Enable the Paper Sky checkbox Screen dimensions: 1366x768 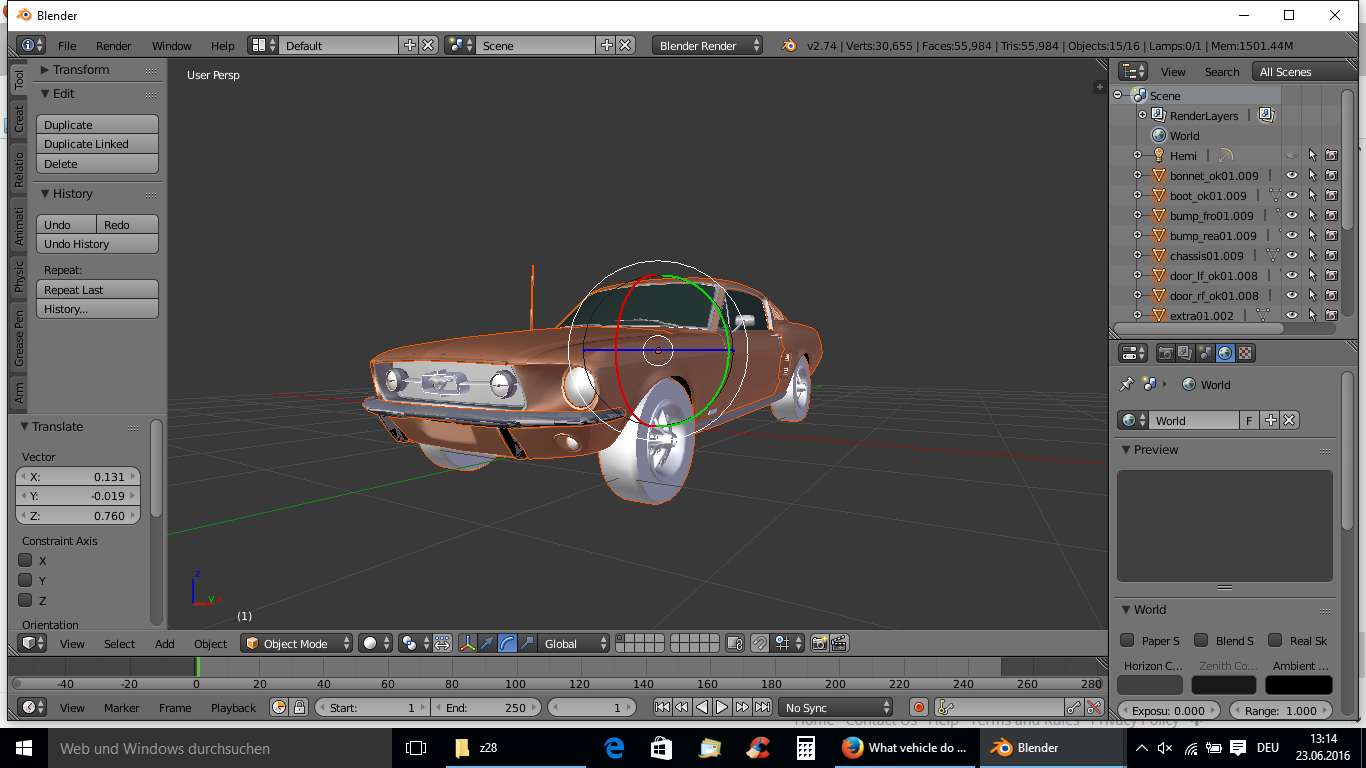[1127, 640]
